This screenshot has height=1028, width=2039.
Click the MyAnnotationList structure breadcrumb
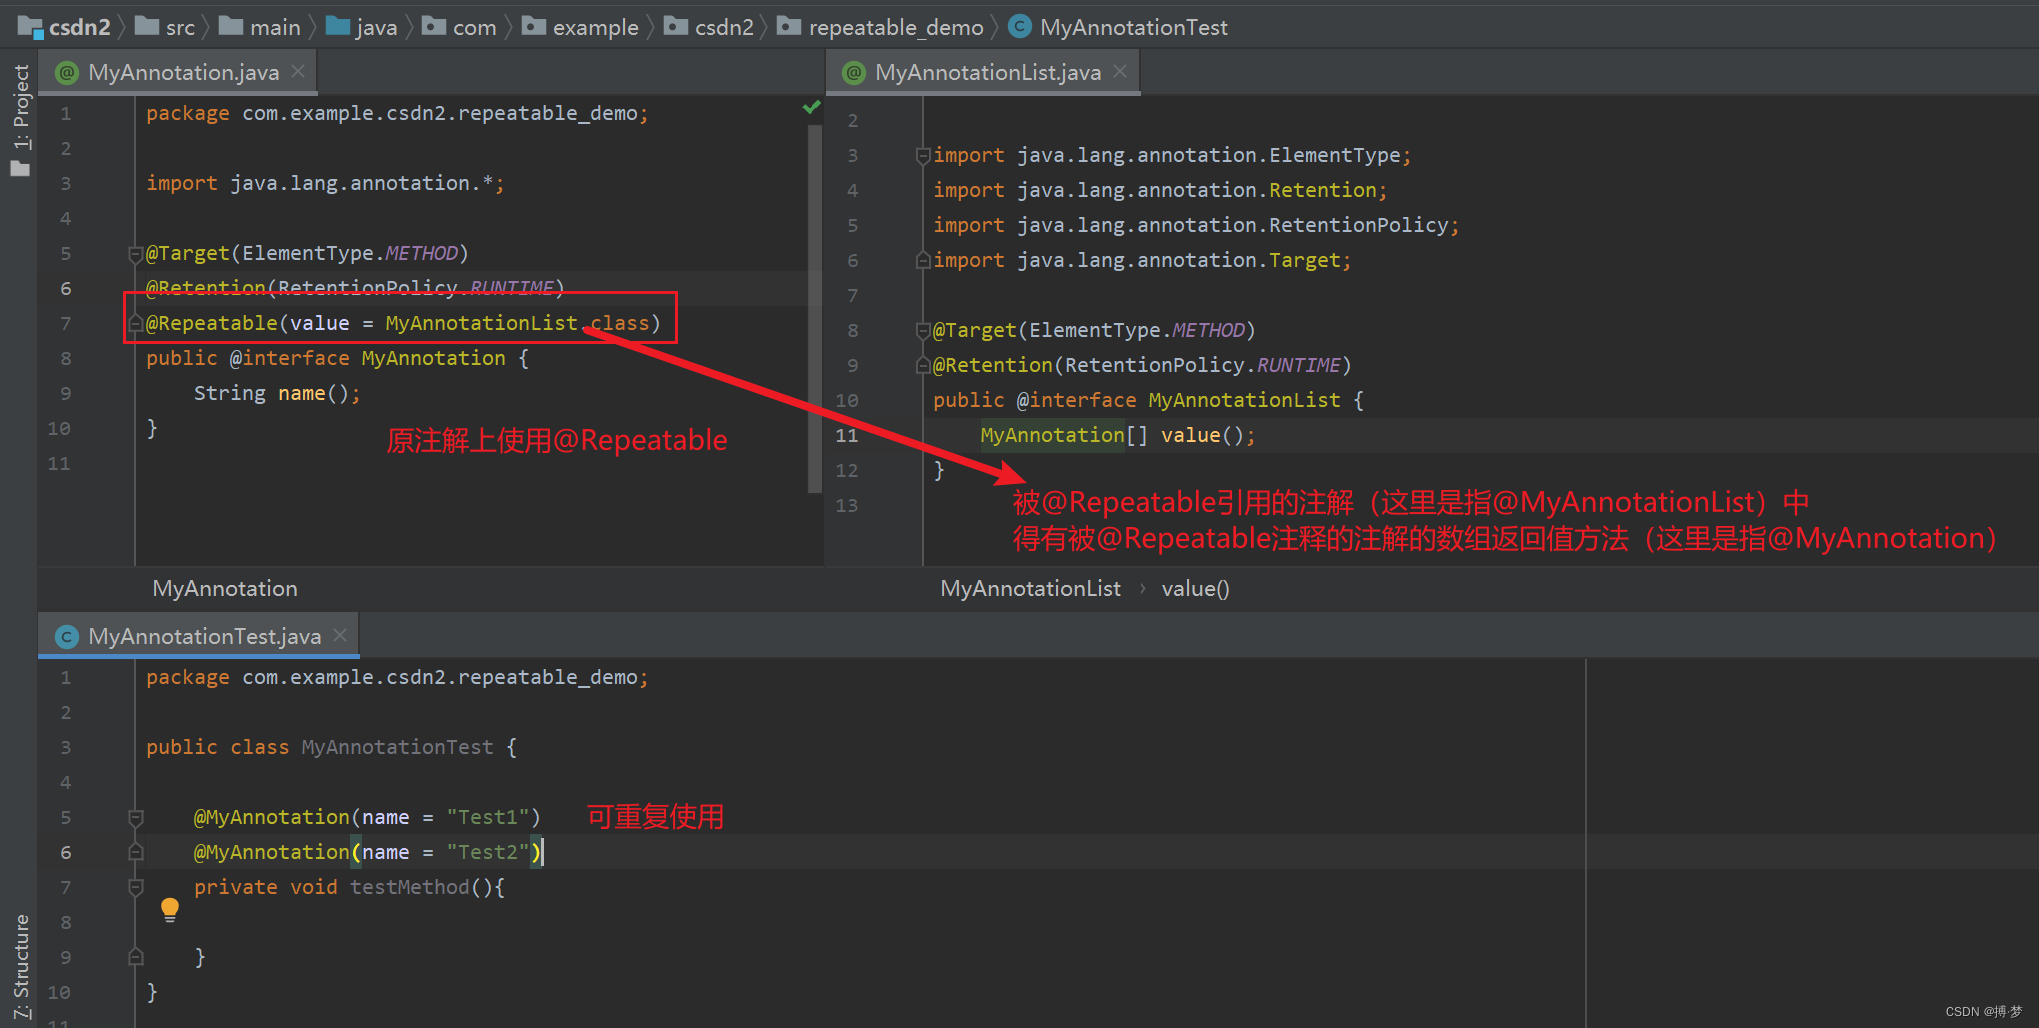pos(1030,589)
